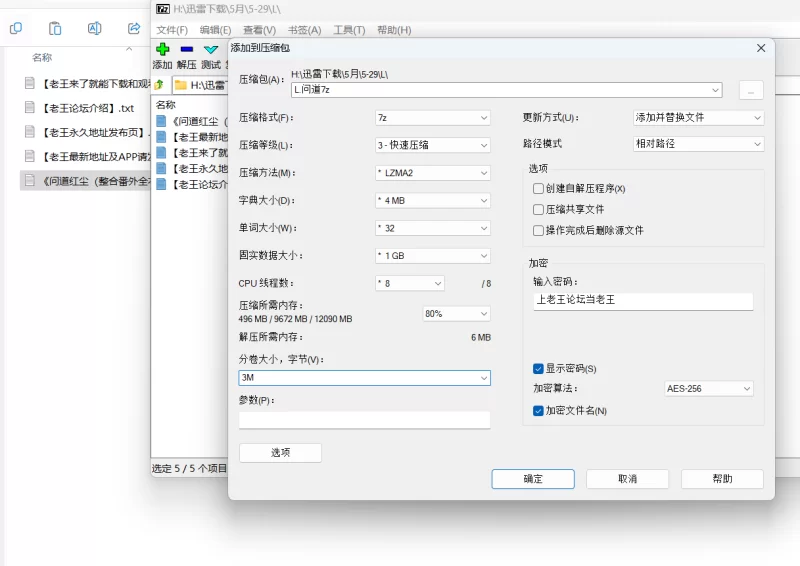The height and width of the screenshot is (566, 800).
Task: Check 操作完成后删除源文件 option
Action: tap(538, 230)
